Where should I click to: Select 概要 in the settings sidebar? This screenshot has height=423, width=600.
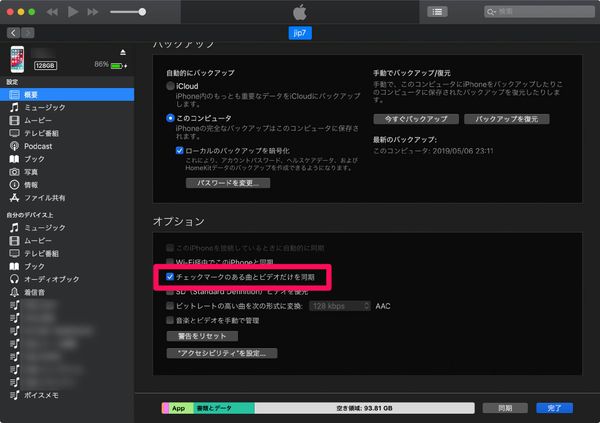tap(67, 95)
